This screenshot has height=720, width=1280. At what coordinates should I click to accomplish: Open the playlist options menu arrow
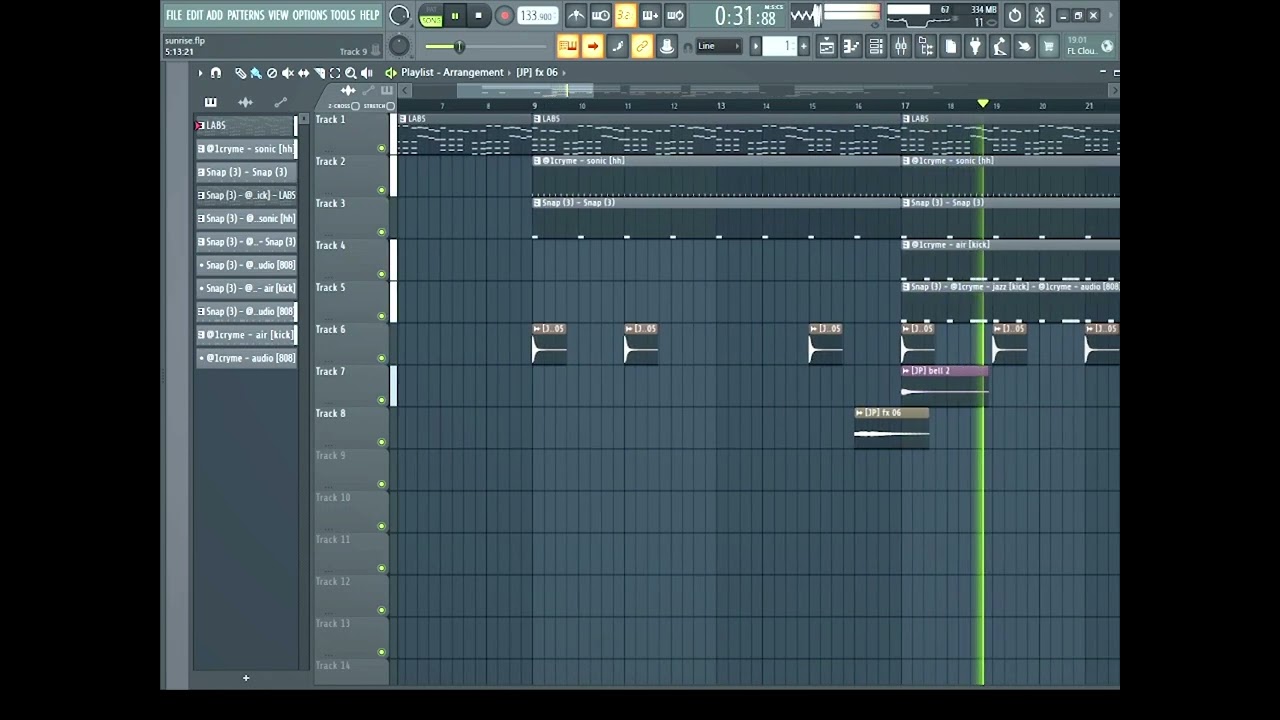(x=200, y=73)
